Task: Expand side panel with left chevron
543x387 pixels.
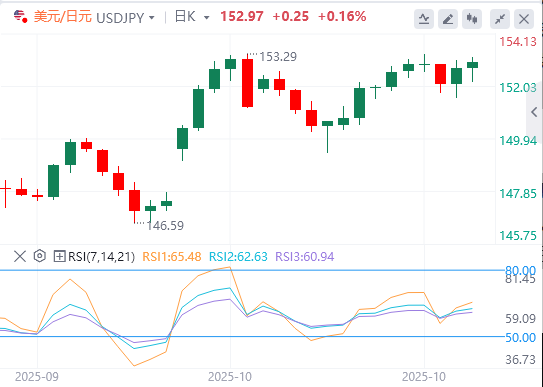Action: tap(534, 112)
